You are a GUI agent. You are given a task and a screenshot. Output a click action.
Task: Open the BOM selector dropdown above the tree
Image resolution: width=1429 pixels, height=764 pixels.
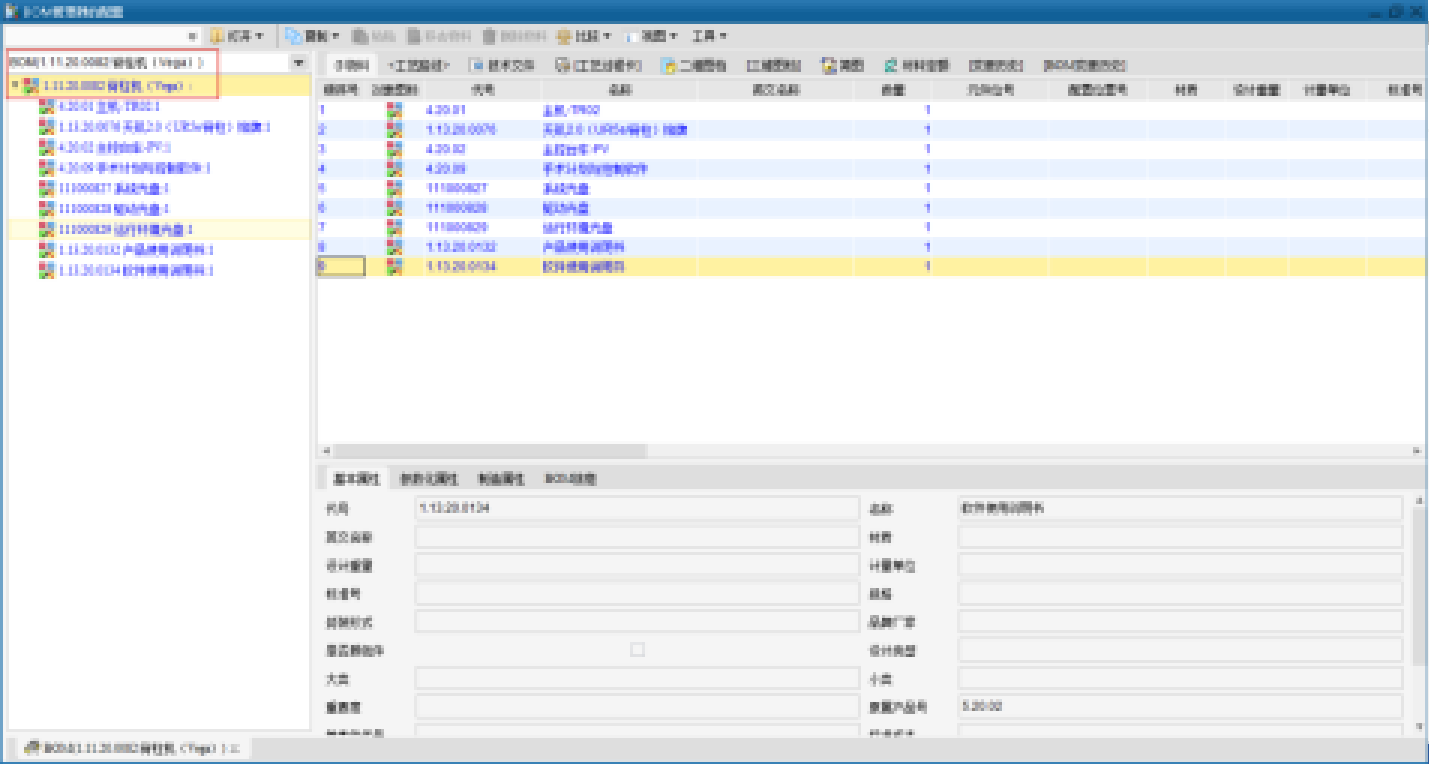[x=298, y=63]
